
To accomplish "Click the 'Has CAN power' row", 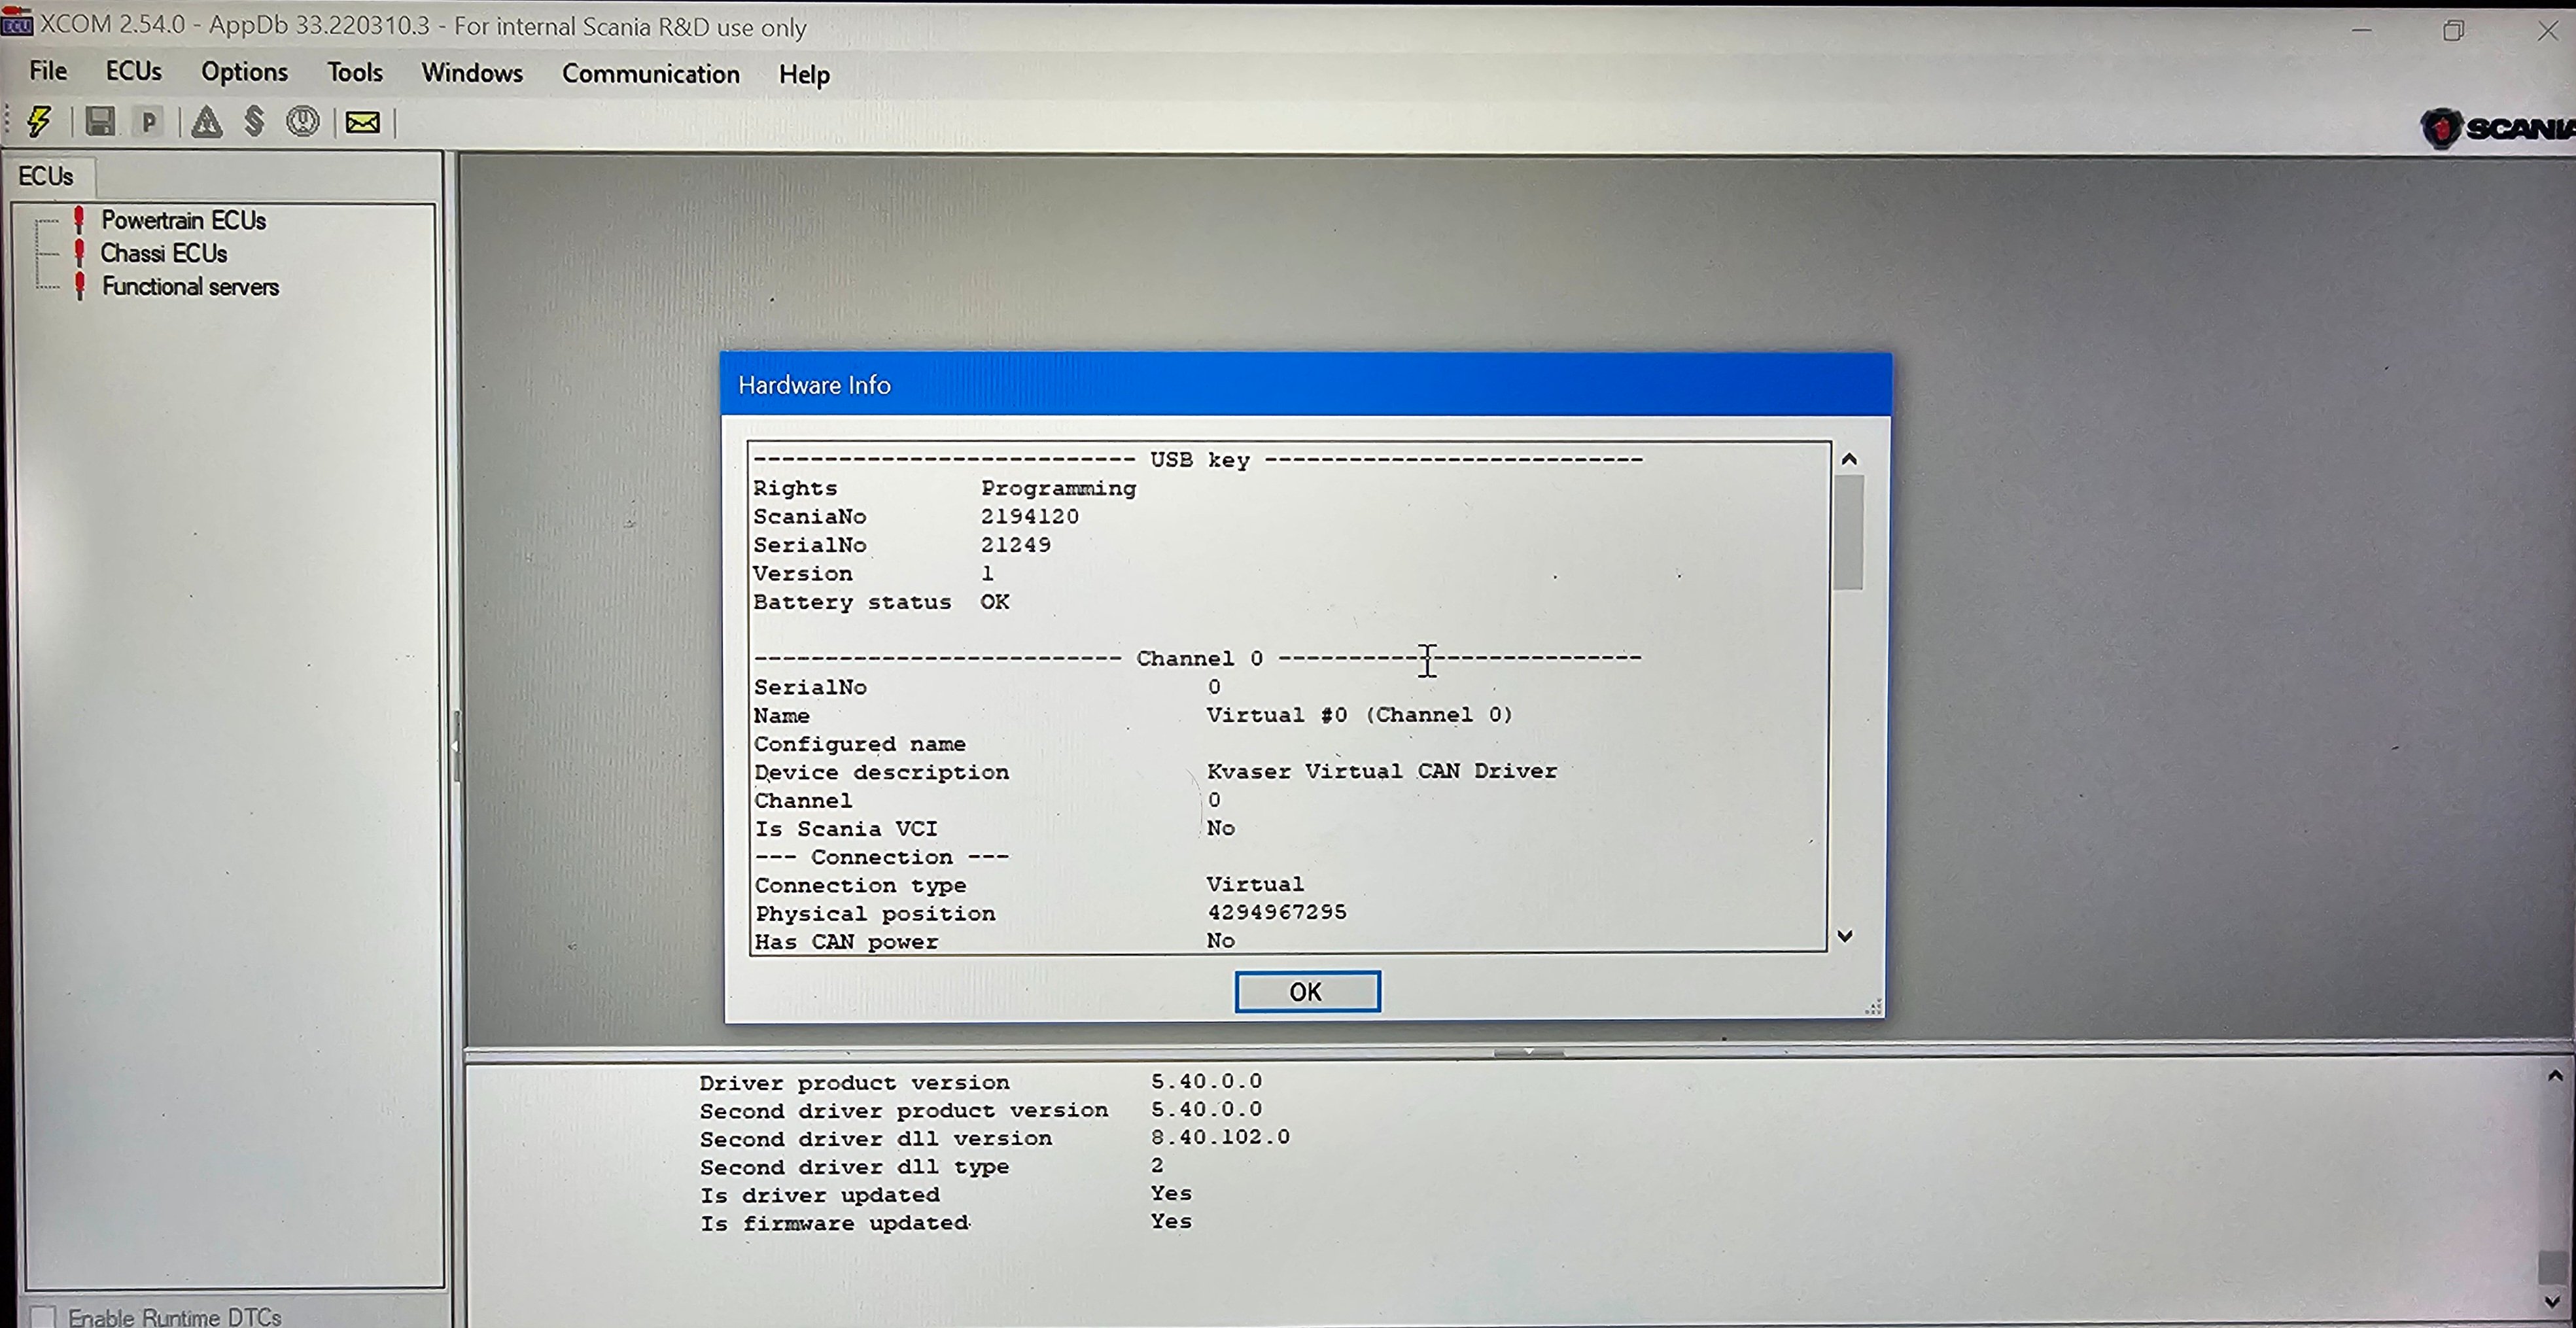I will [995, 941].
